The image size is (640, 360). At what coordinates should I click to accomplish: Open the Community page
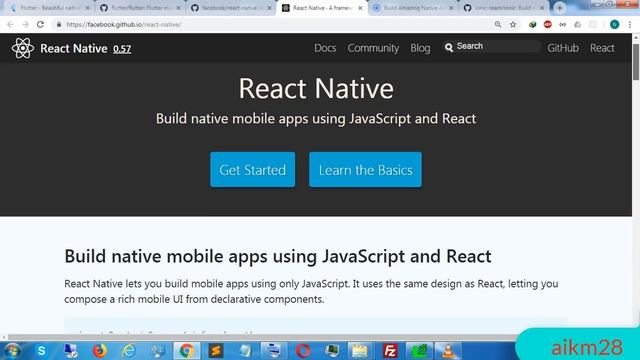(373, 48)
